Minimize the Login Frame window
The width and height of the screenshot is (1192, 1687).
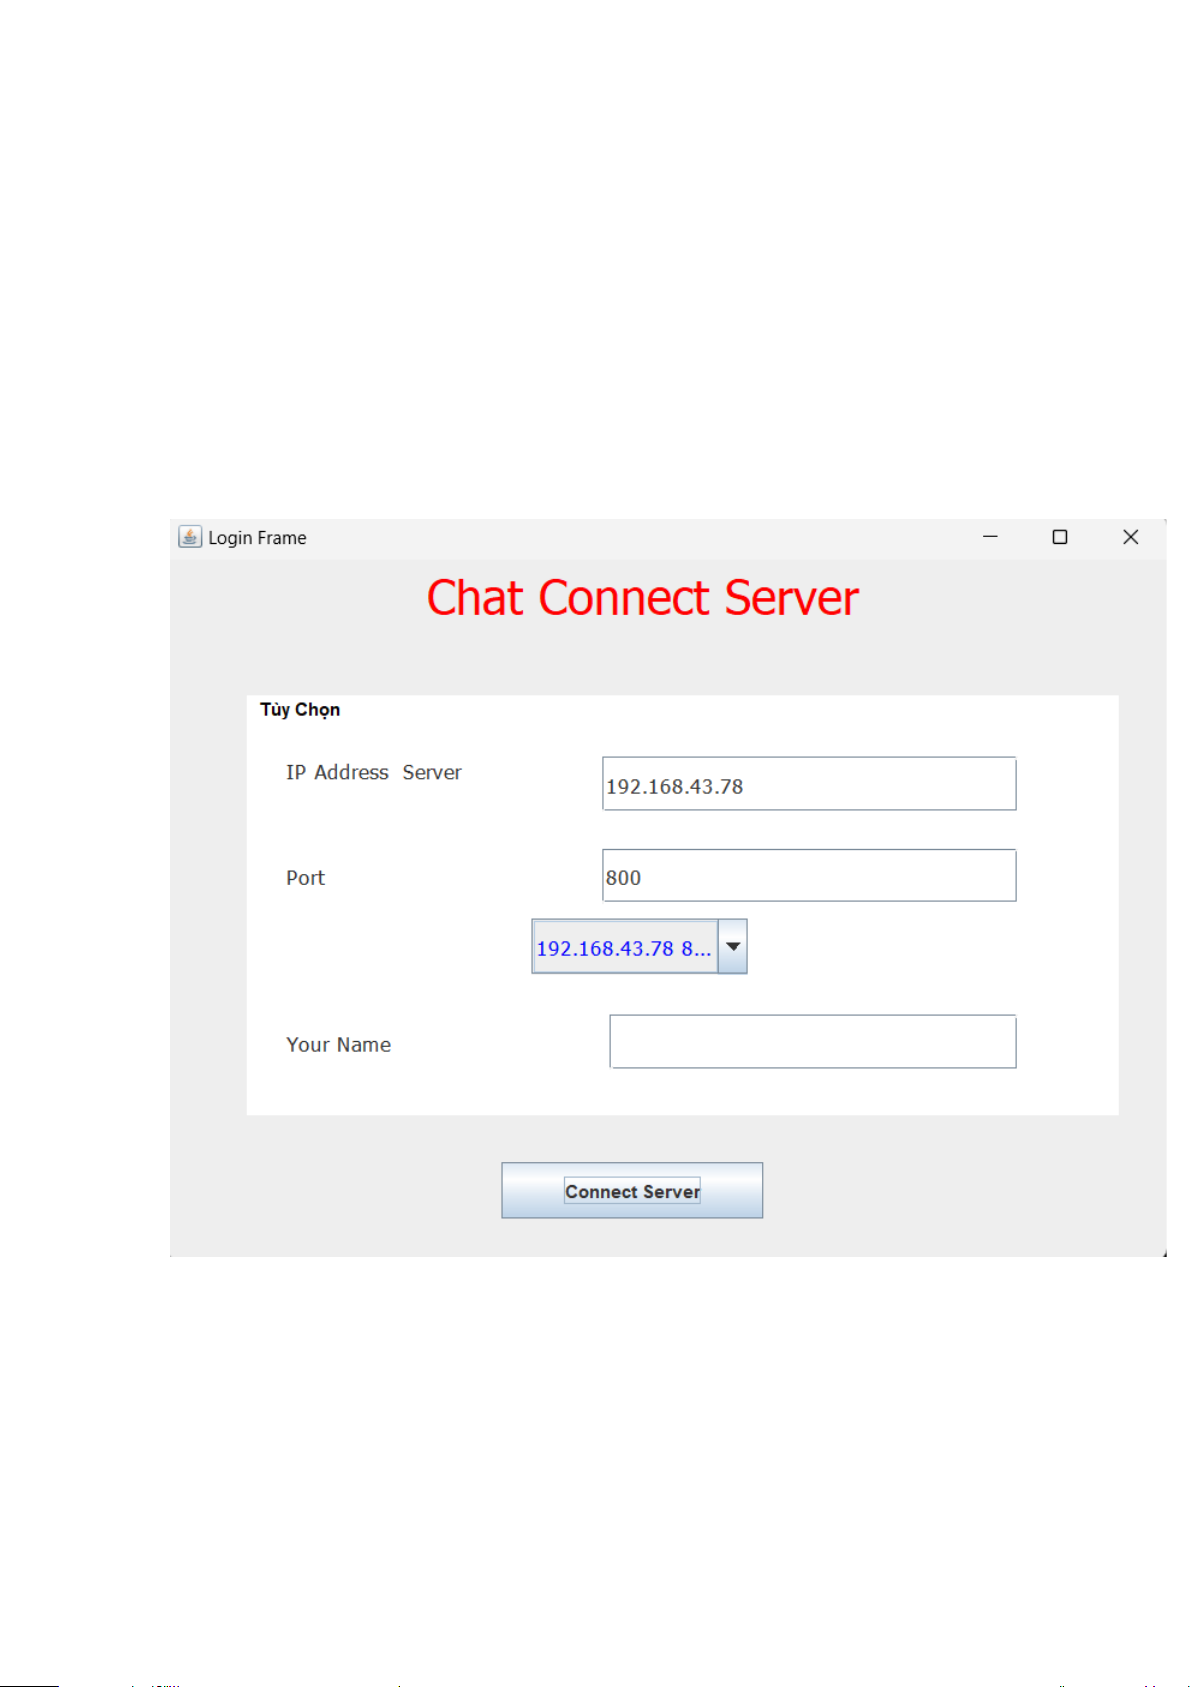(990, 537)
